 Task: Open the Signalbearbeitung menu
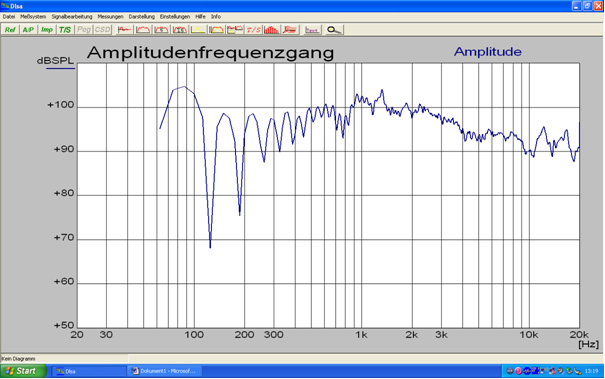[72, 17]
